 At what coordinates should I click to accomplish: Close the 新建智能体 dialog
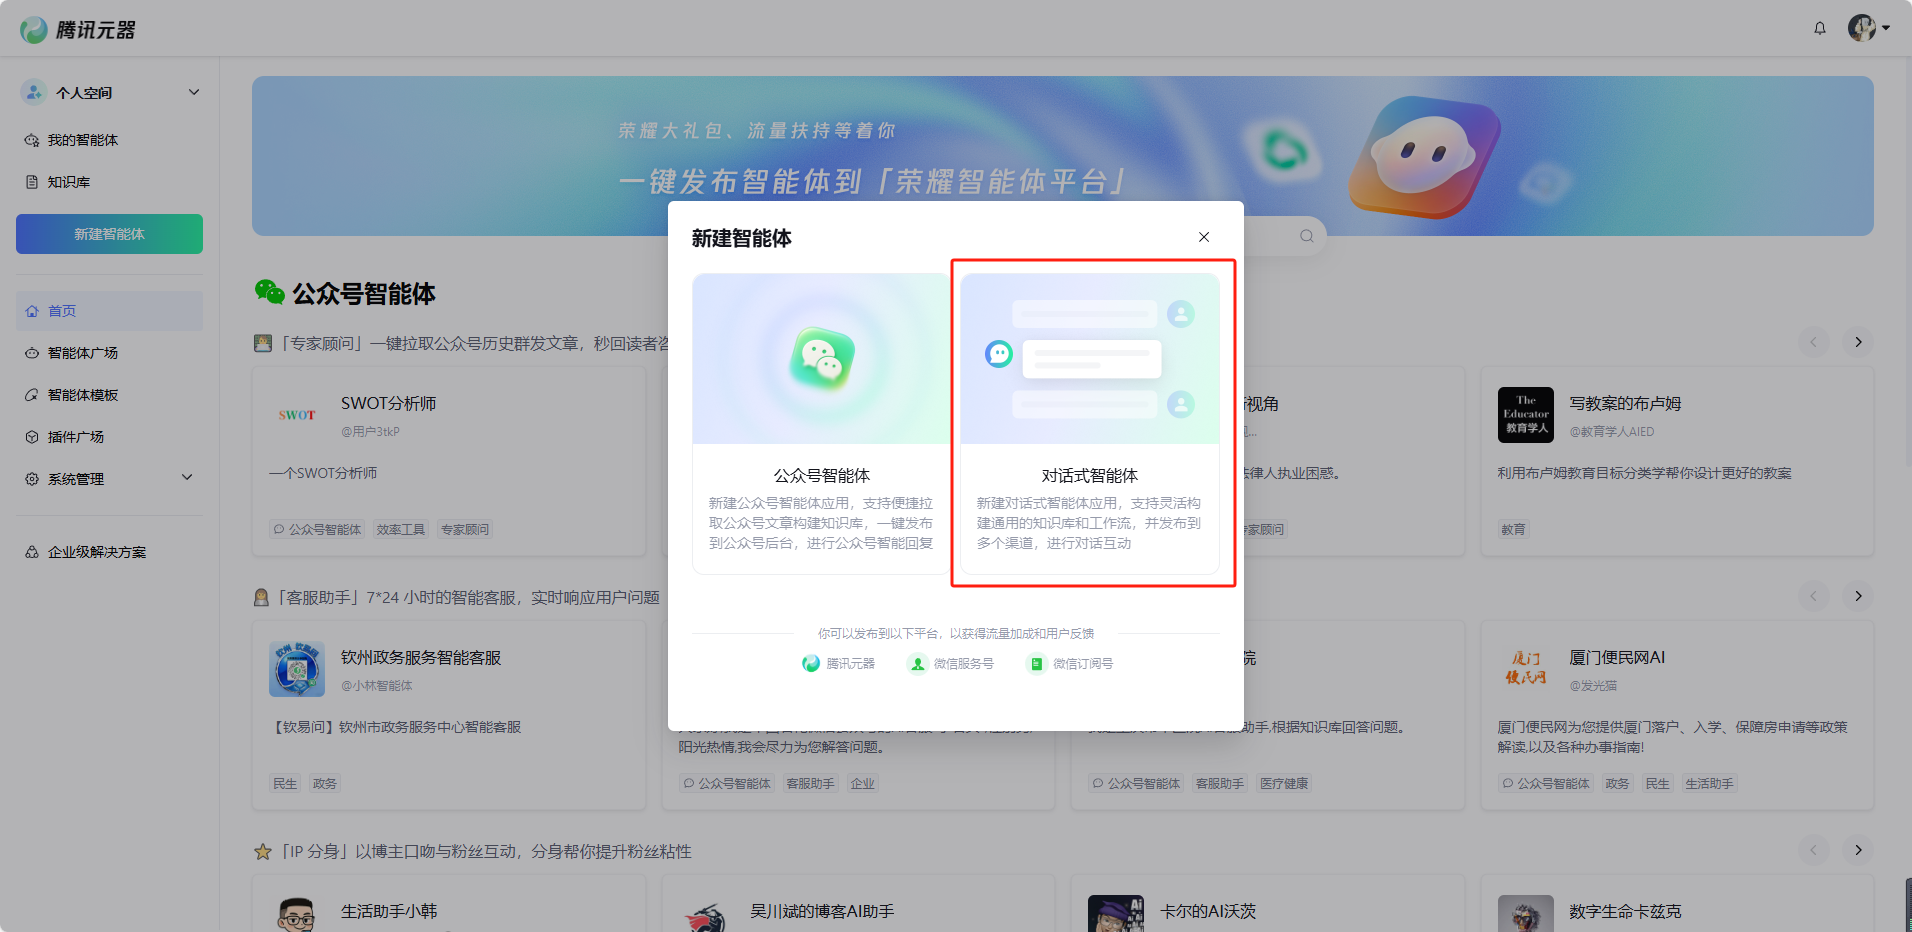click(x=1204, y=237)
